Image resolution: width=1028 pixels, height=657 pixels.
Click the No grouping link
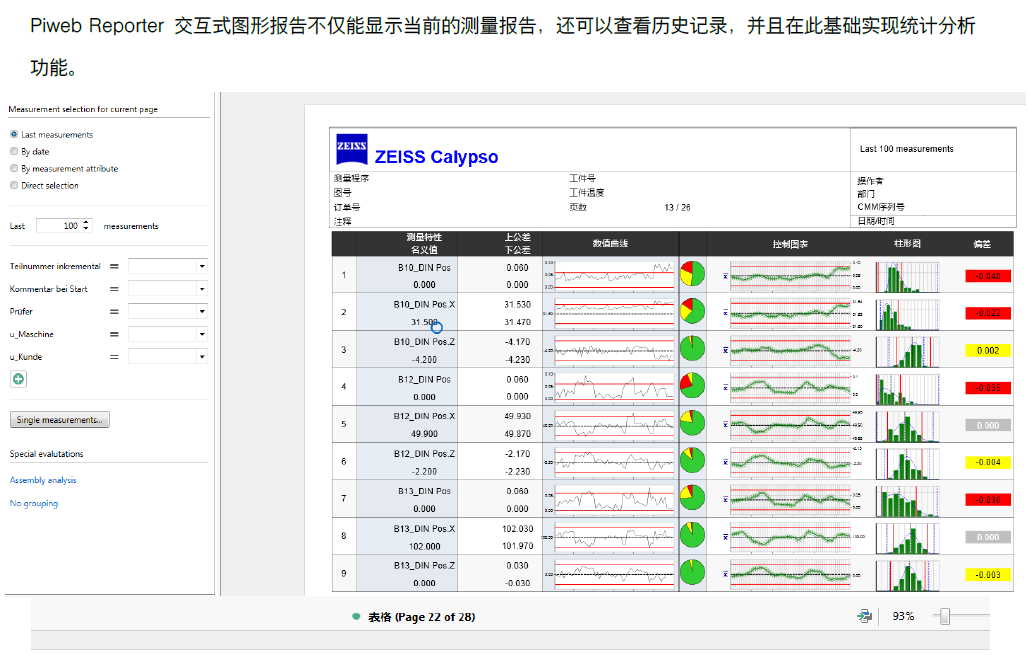click(34, 503)
